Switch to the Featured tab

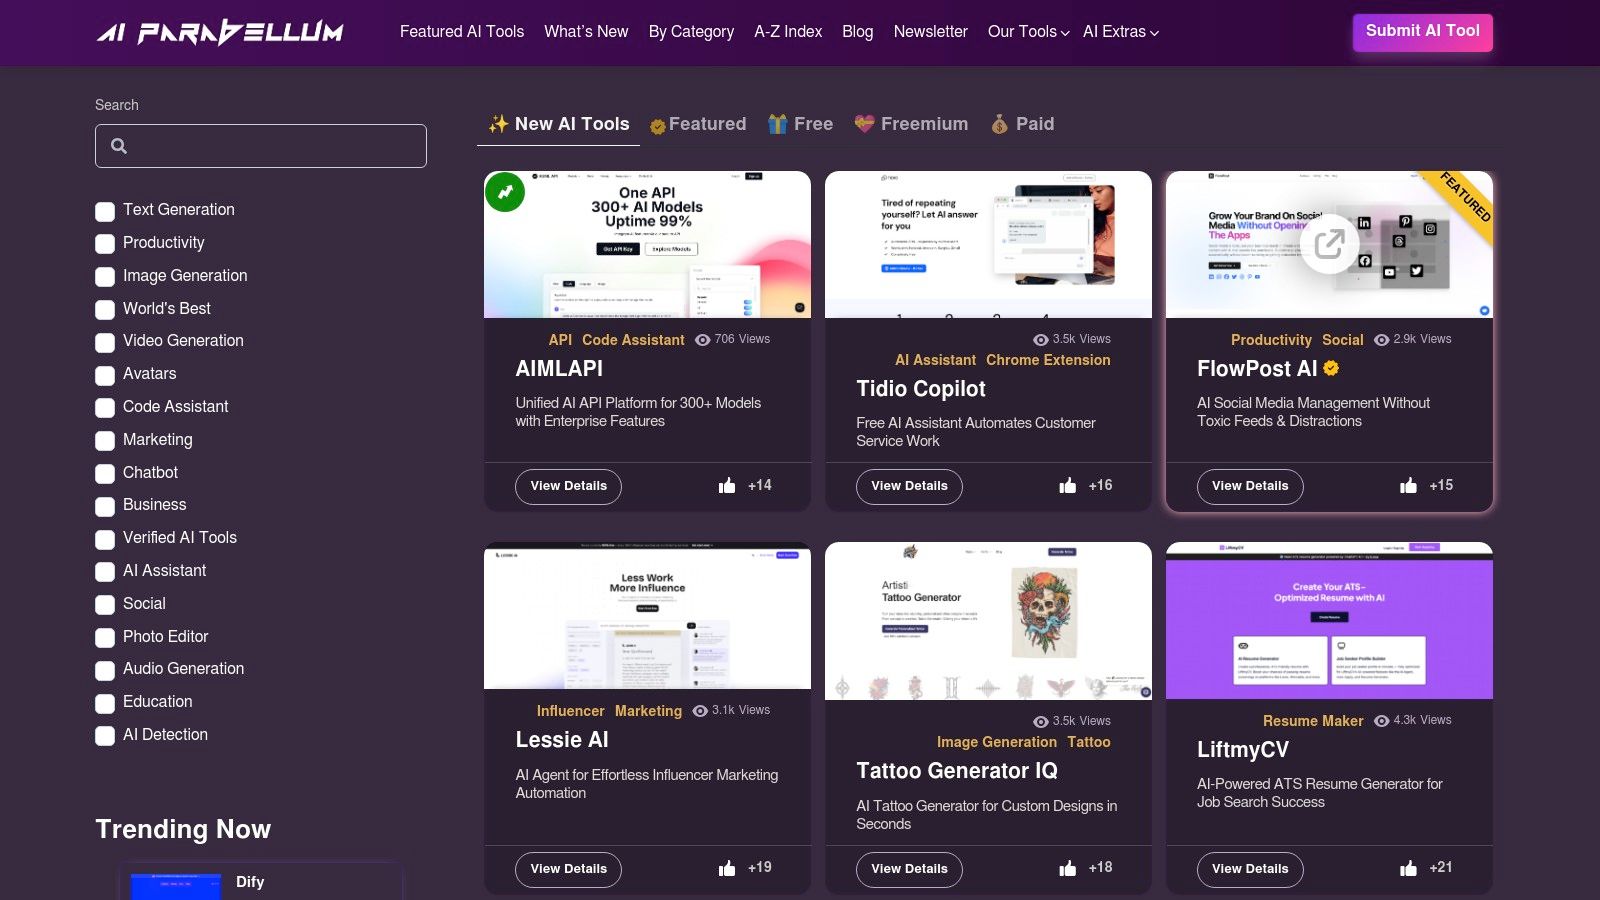(698, 124)
